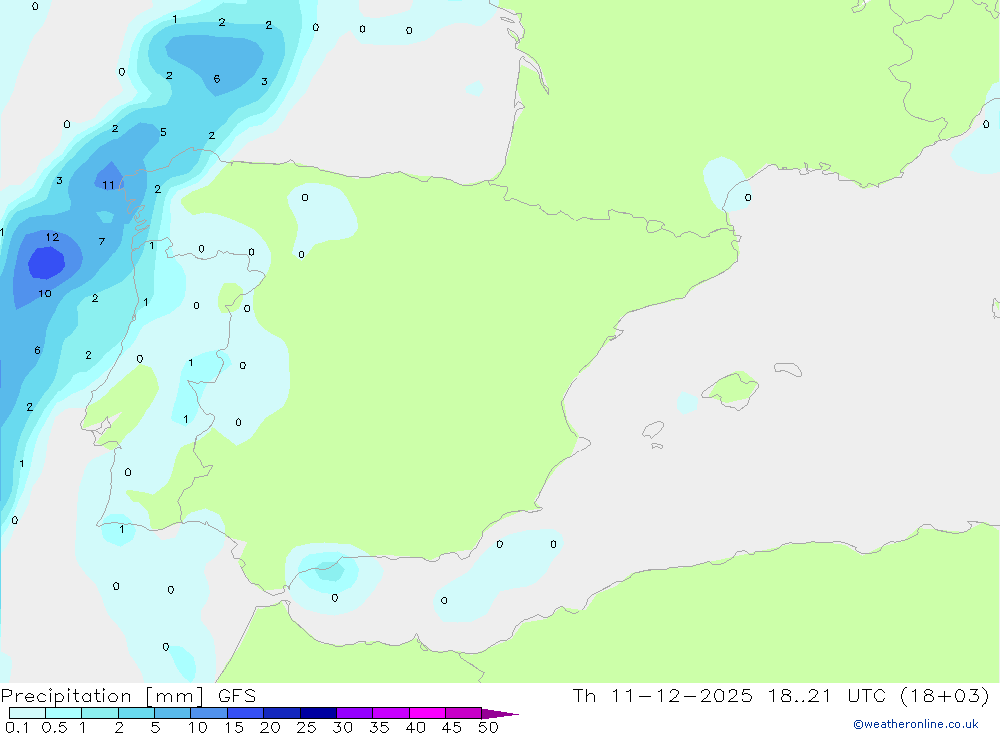Select the 1–2 mm legend swatch
The width and height of the screenshot is (1000, 733).
coord(100,713)
